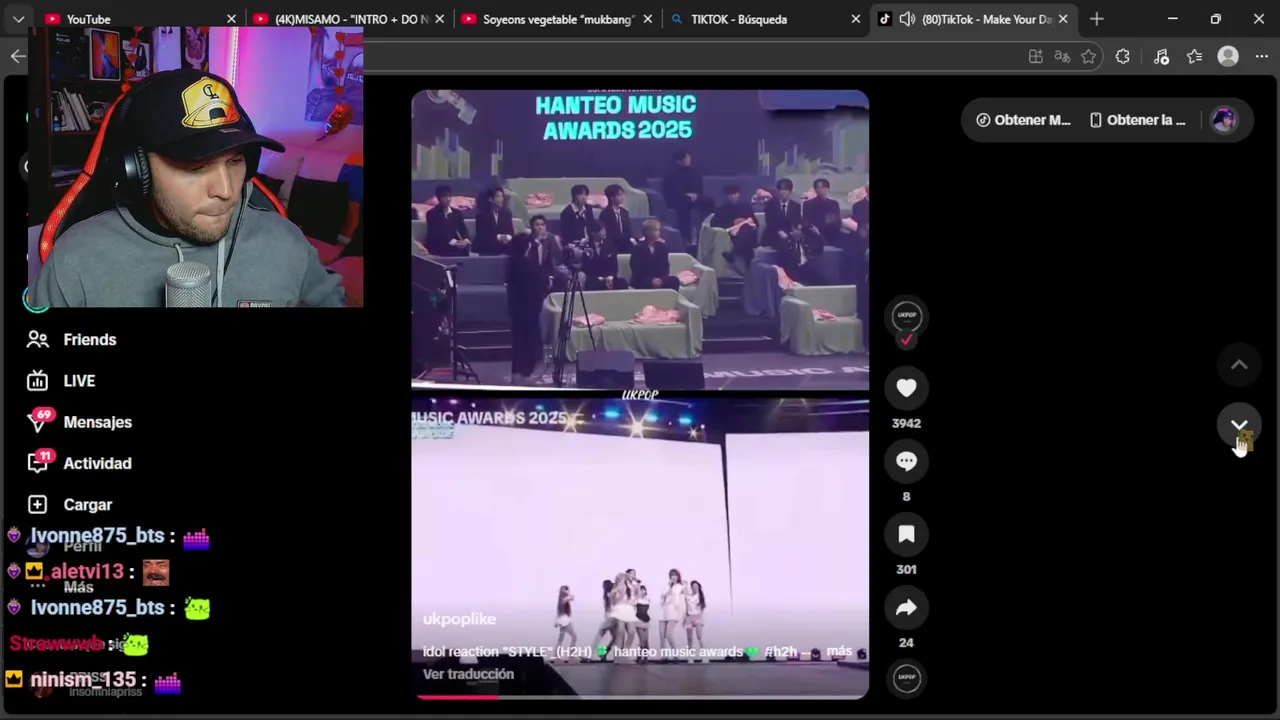Image resolution: width=1280 pixels, height=720 pixels.
Task: Open the tab search dropdown arrow
Action: [x=18, y=19]
